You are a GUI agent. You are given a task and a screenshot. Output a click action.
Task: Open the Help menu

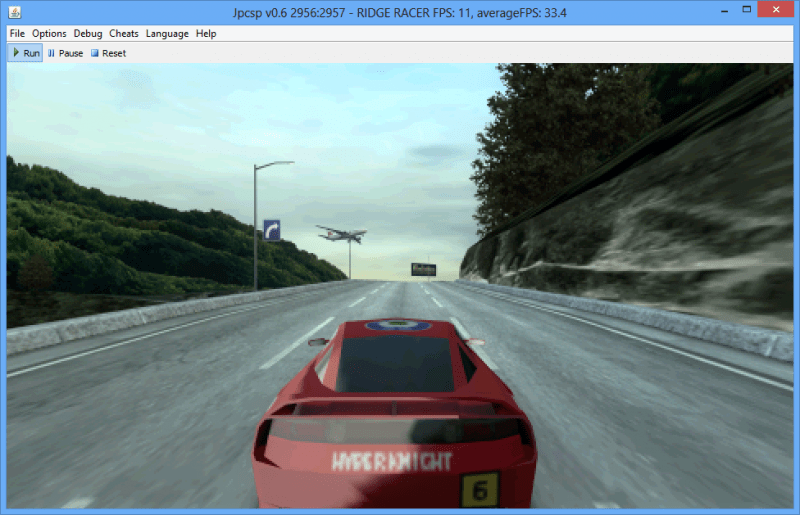(206, 34)
